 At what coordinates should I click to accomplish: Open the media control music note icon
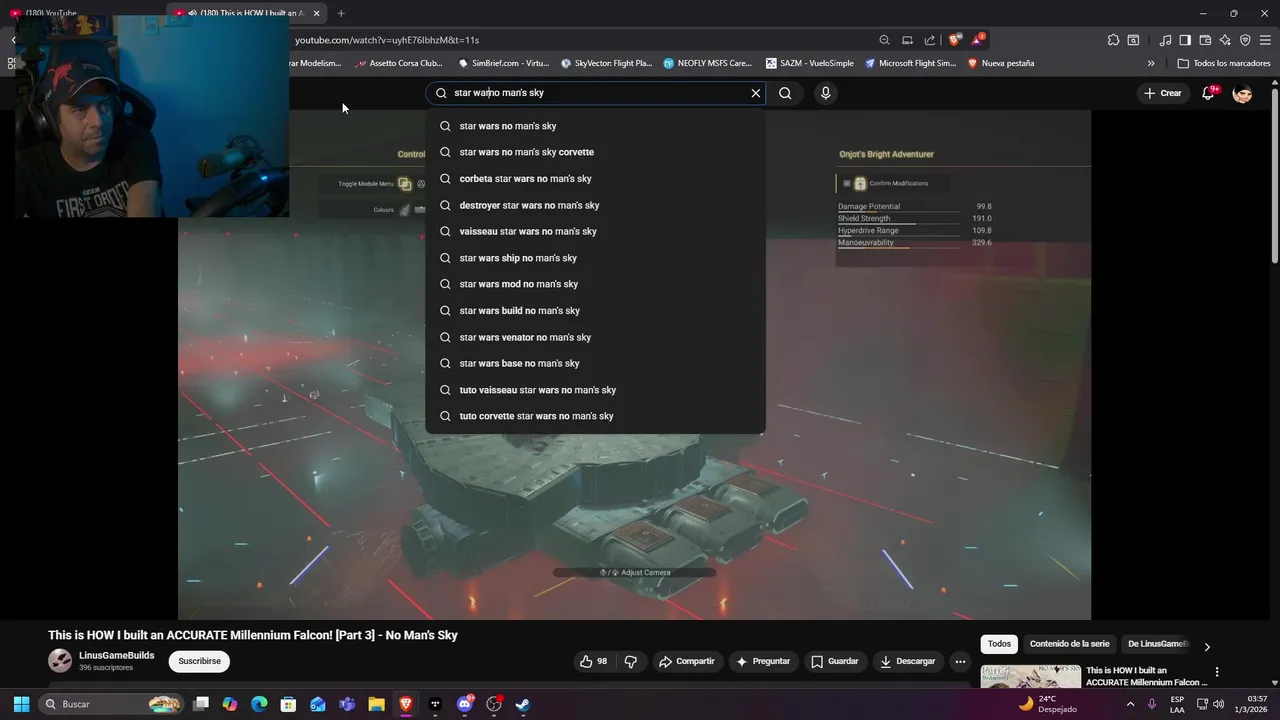pyautogui.click(x=1165, y=40)
